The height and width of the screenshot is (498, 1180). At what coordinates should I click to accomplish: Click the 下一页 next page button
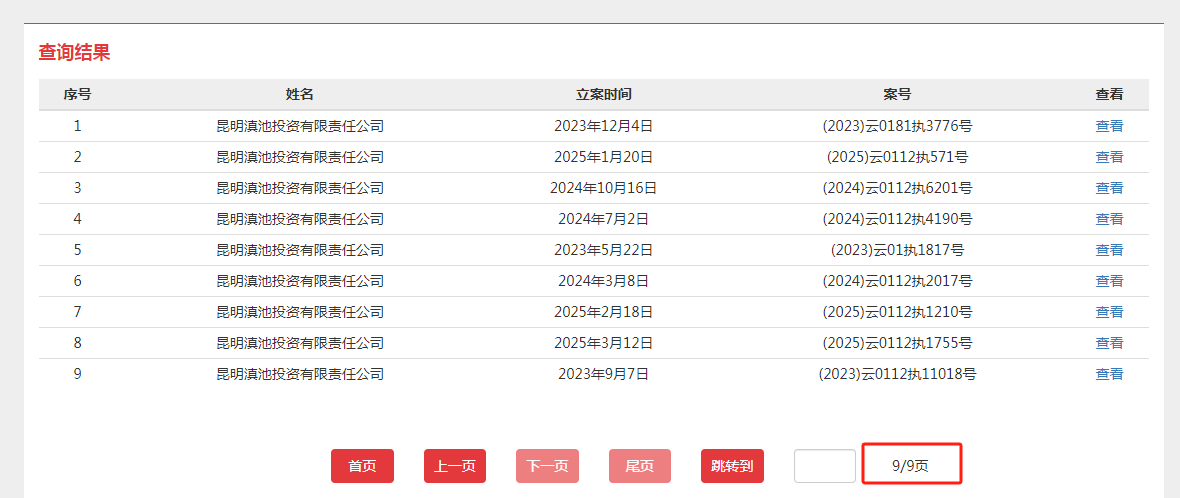point(547,466)
